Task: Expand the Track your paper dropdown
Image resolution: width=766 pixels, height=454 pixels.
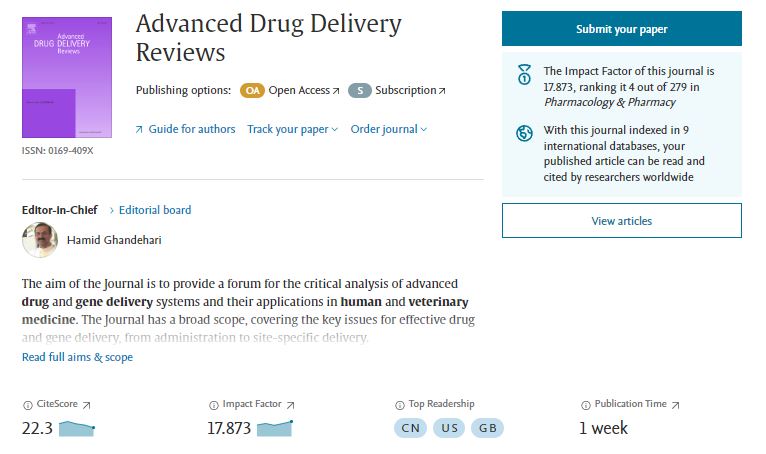Action: 292,130
